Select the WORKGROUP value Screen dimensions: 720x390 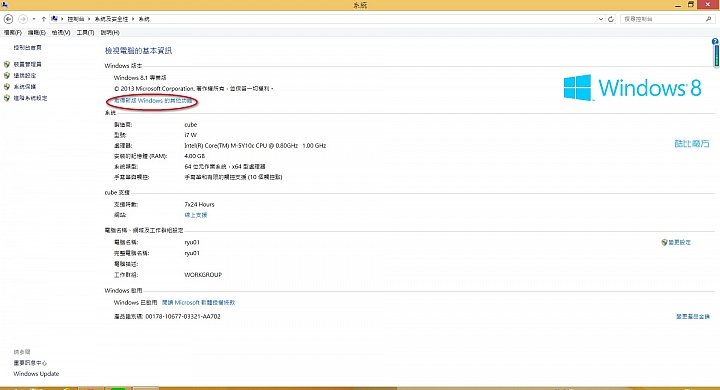coord(203,275)
